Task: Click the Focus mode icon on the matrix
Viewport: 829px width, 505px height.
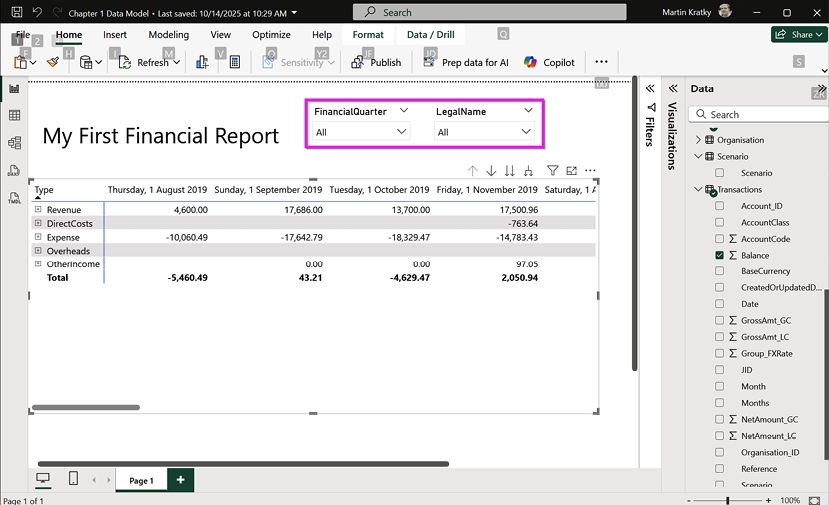Action: tap(572, 171)
